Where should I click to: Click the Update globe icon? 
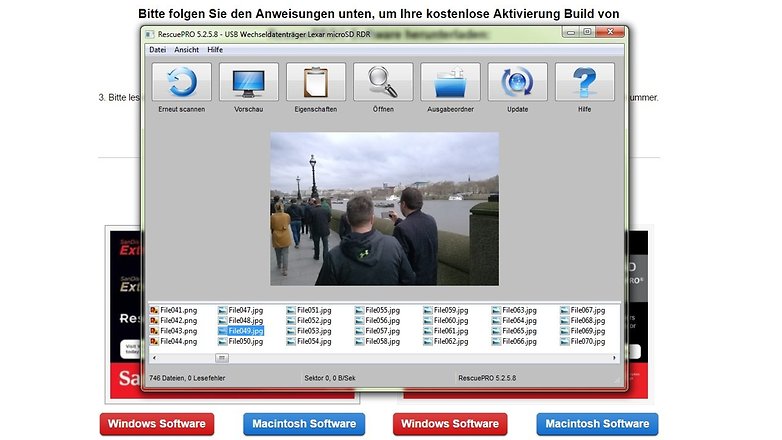coord(517,82)
